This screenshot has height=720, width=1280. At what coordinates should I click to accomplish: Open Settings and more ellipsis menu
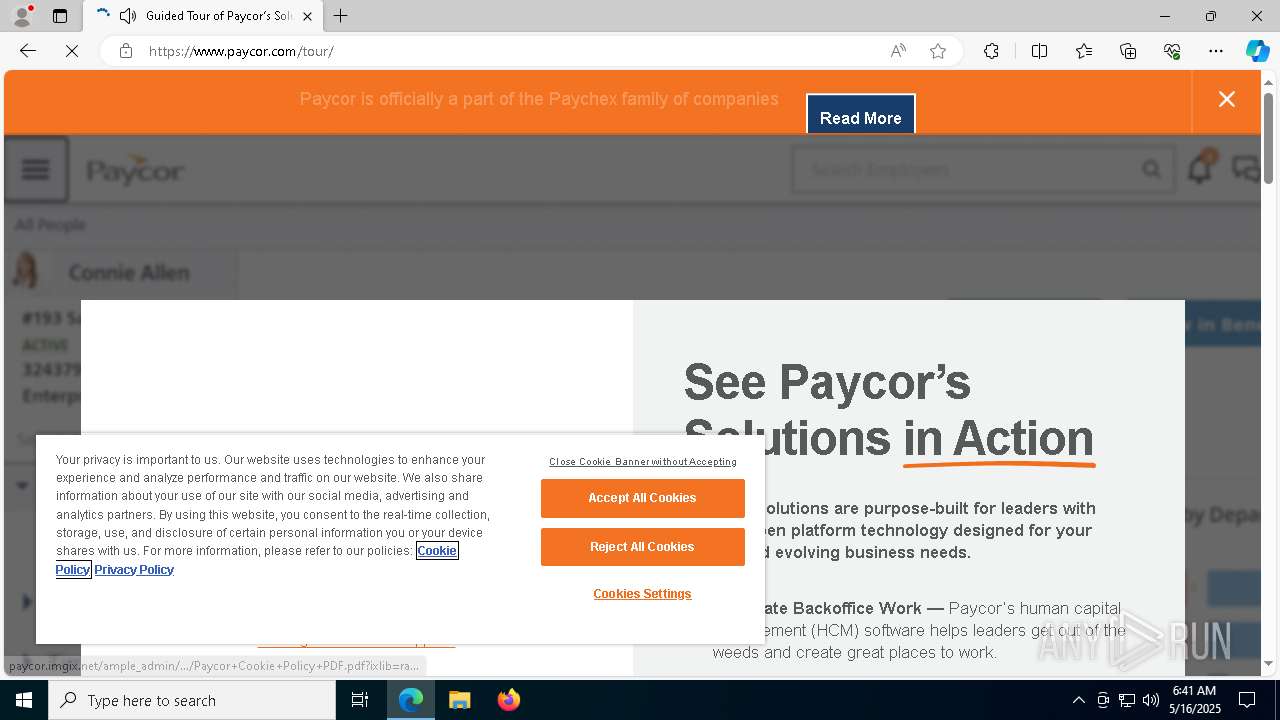[1216, 51]
